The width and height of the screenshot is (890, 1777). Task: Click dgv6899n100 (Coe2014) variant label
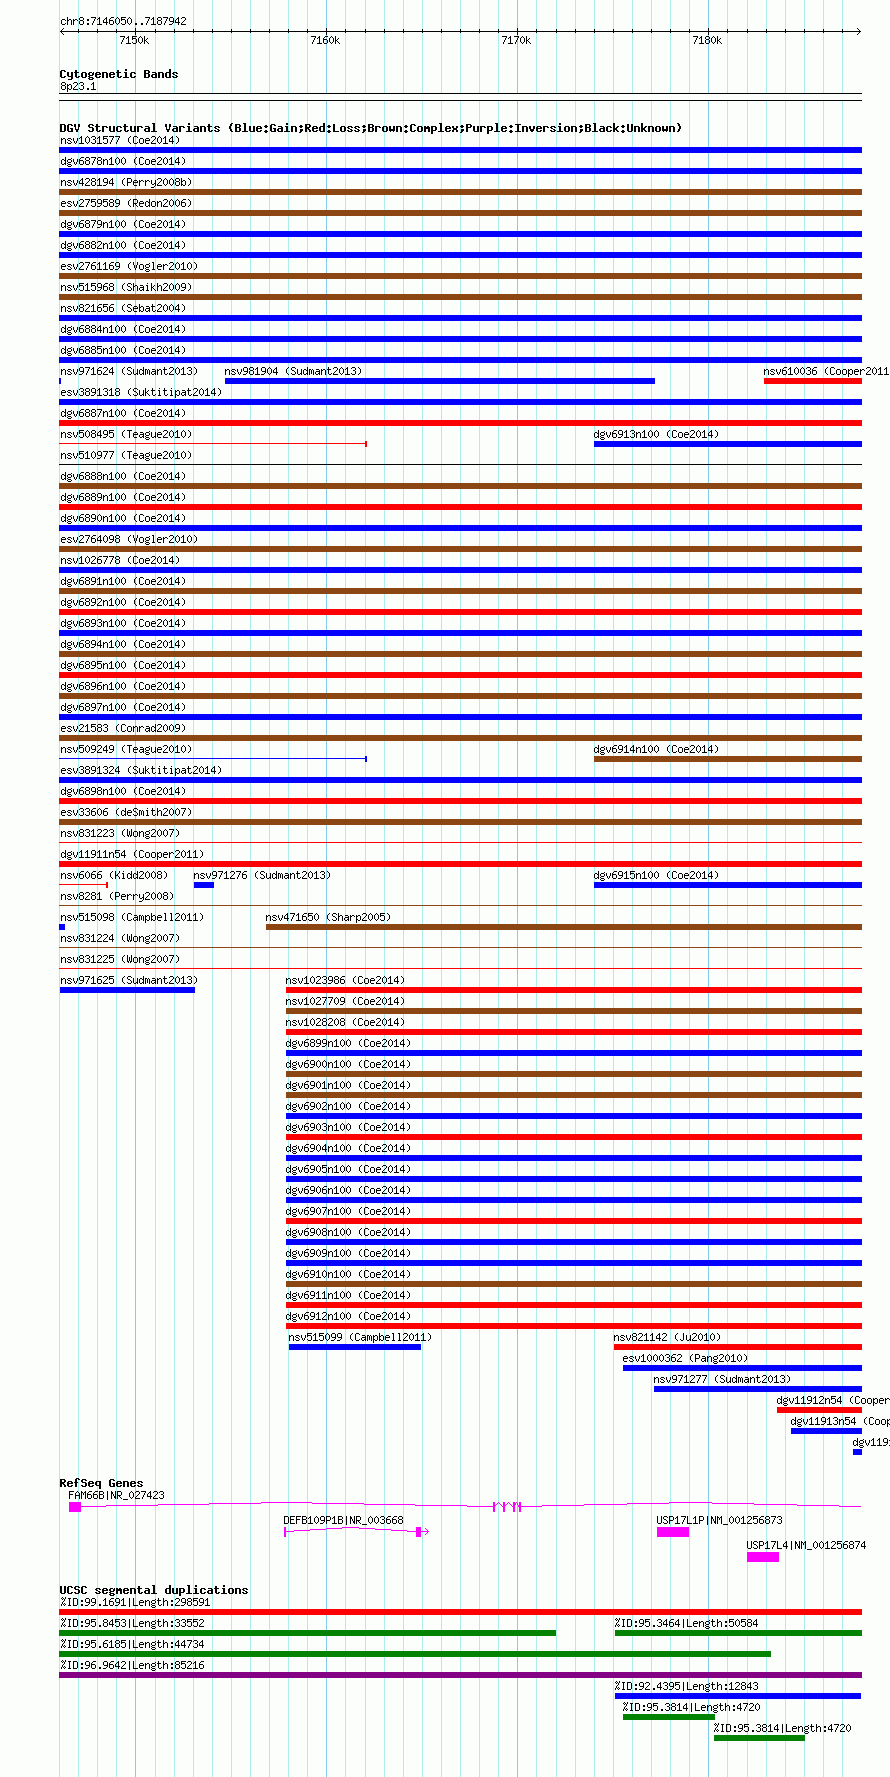click(348, 1043)
